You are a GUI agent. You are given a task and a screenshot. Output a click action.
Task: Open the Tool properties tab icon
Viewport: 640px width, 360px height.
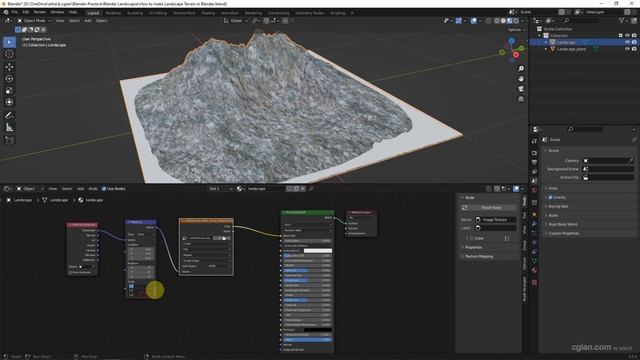[x=534, y=141]
